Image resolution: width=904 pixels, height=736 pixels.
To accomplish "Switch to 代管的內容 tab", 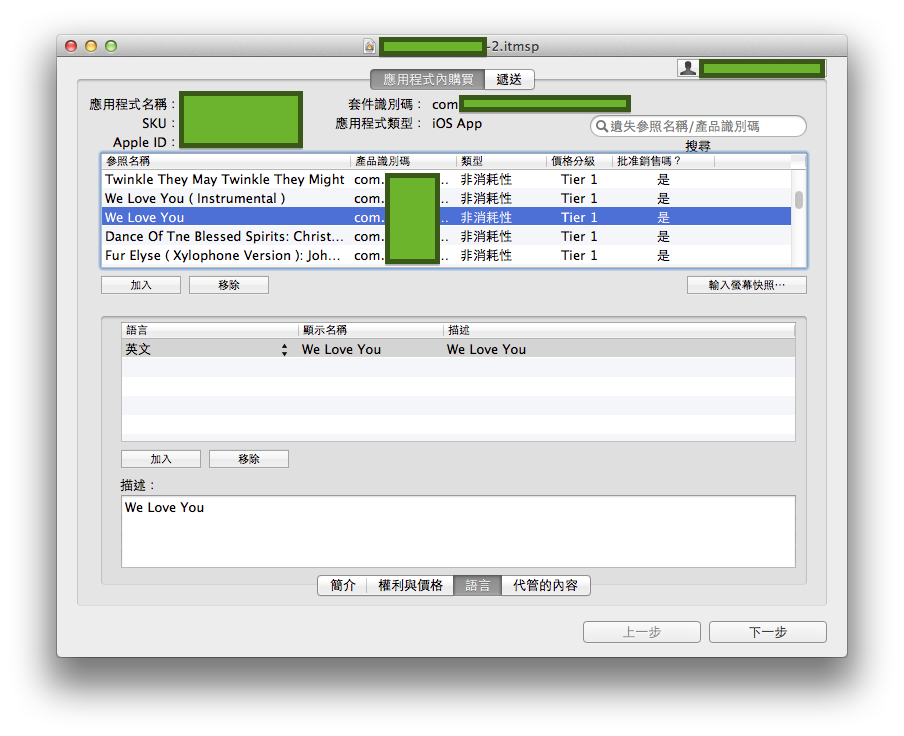I will (545, 586).
